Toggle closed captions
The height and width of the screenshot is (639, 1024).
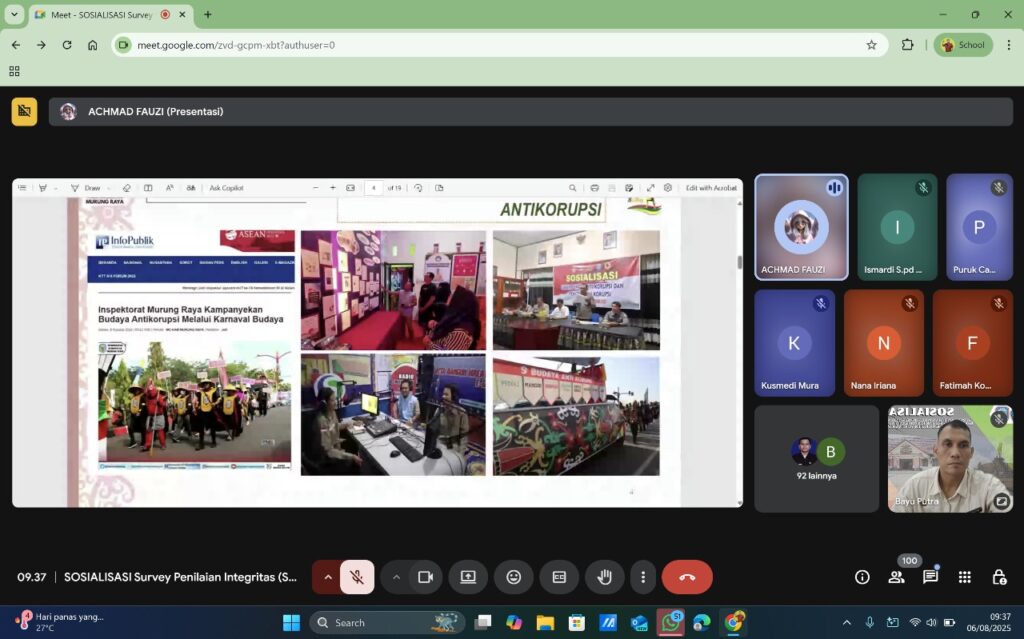click(559, 577)
